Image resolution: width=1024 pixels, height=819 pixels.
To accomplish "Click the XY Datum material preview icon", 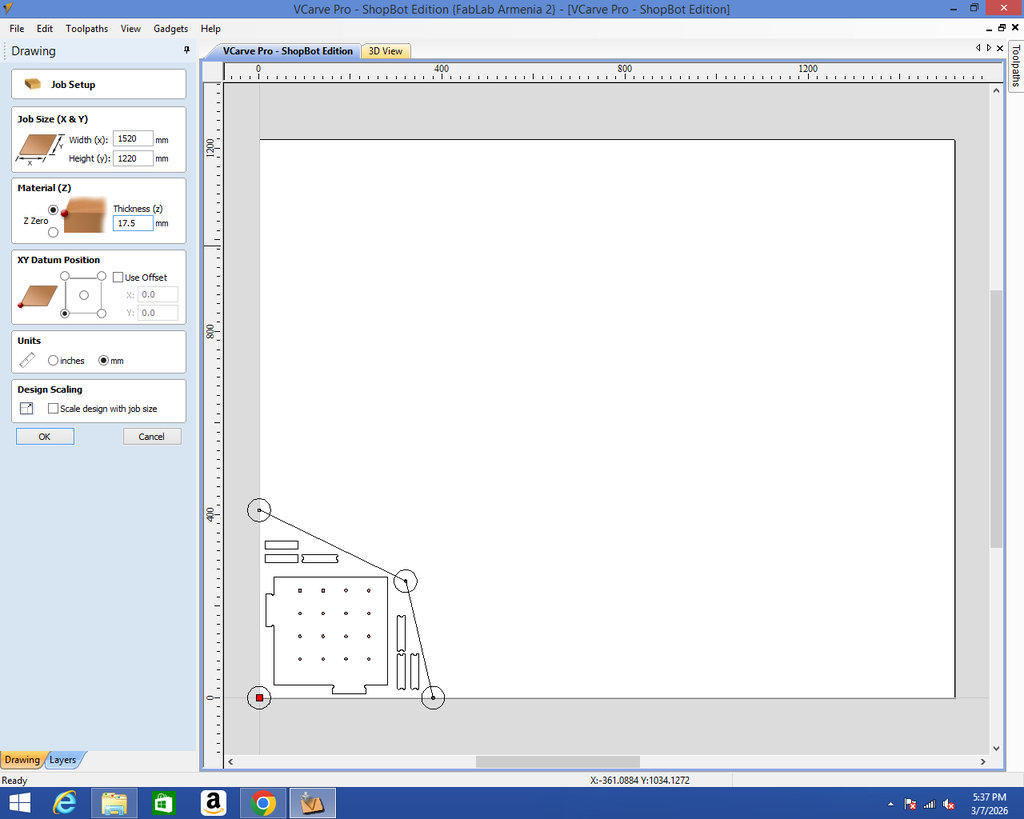I will pyautogui.click(x=37, y=296).
